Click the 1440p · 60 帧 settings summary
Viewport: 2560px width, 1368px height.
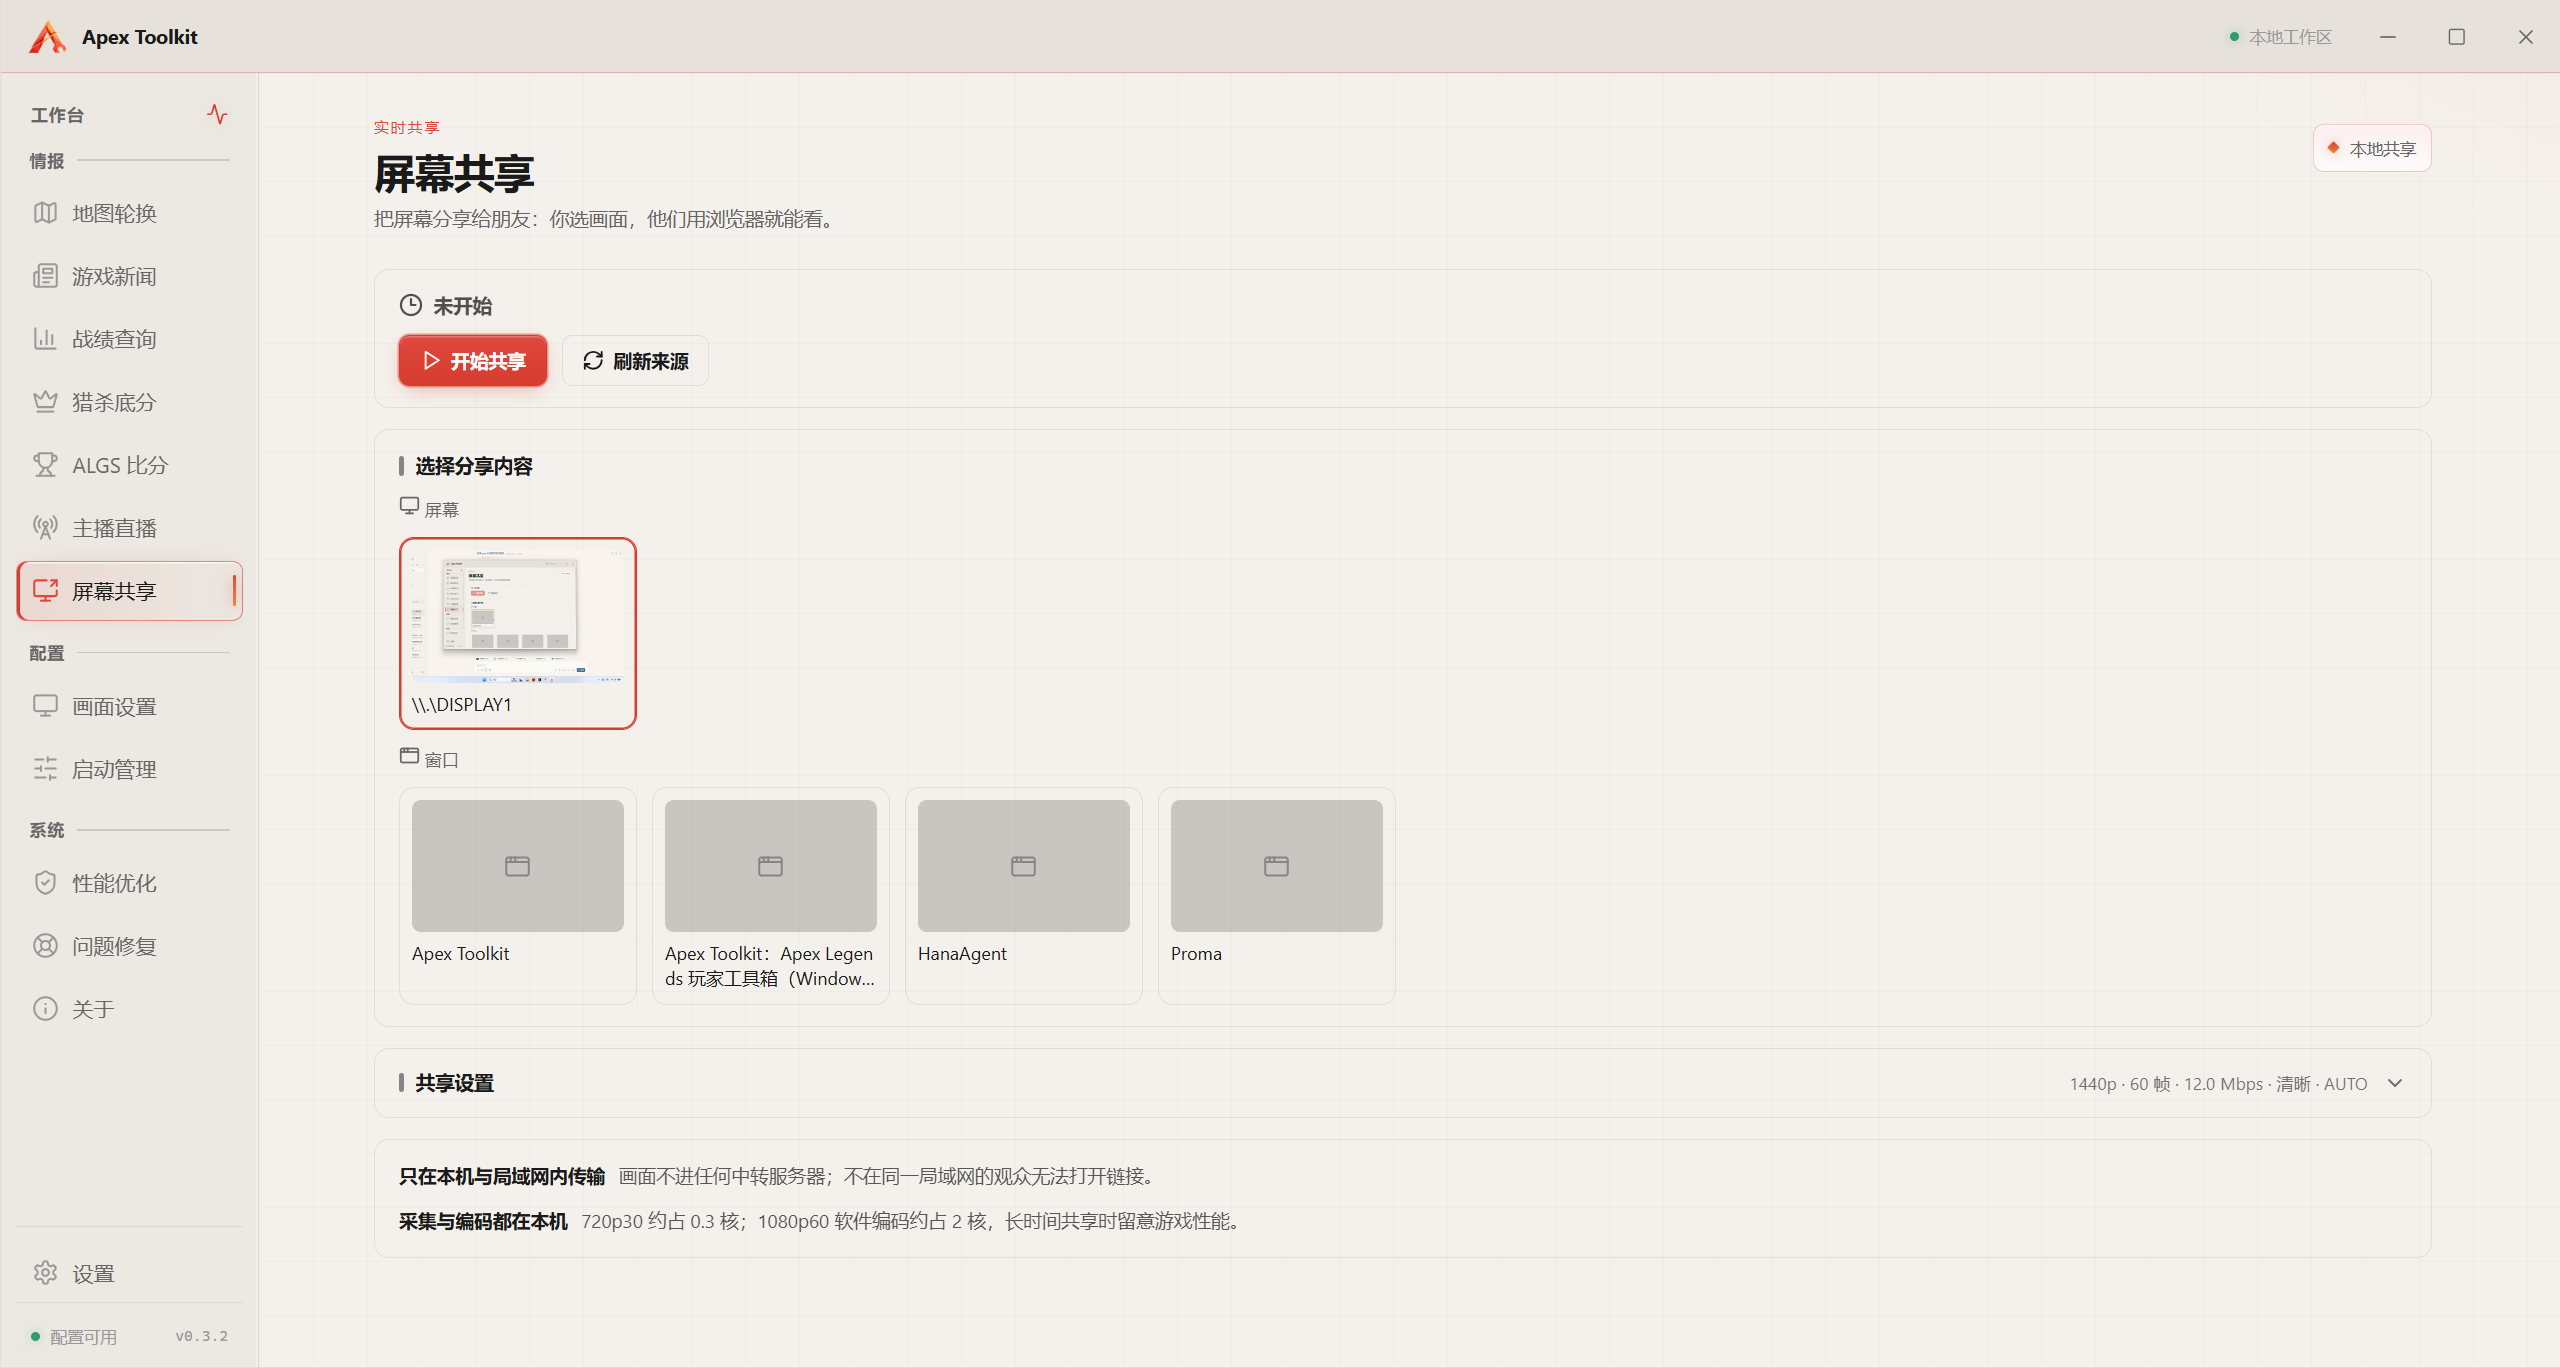pos(2218,1084)
